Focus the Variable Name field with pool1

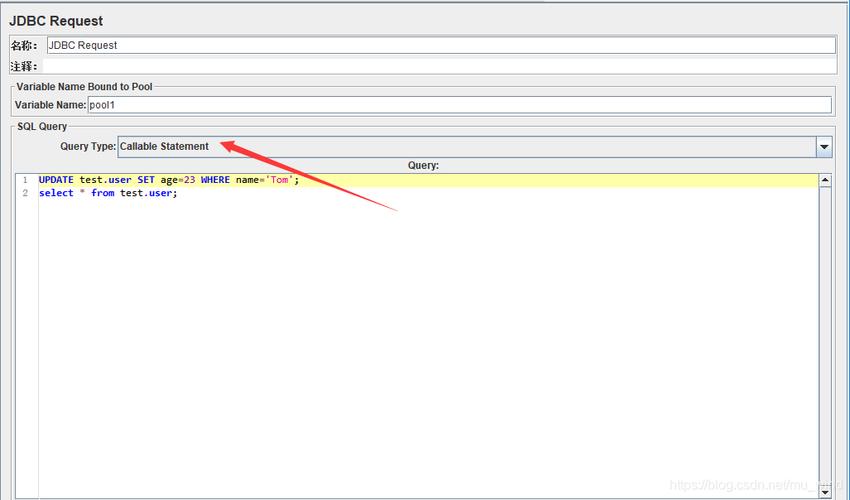click(459, 105)
